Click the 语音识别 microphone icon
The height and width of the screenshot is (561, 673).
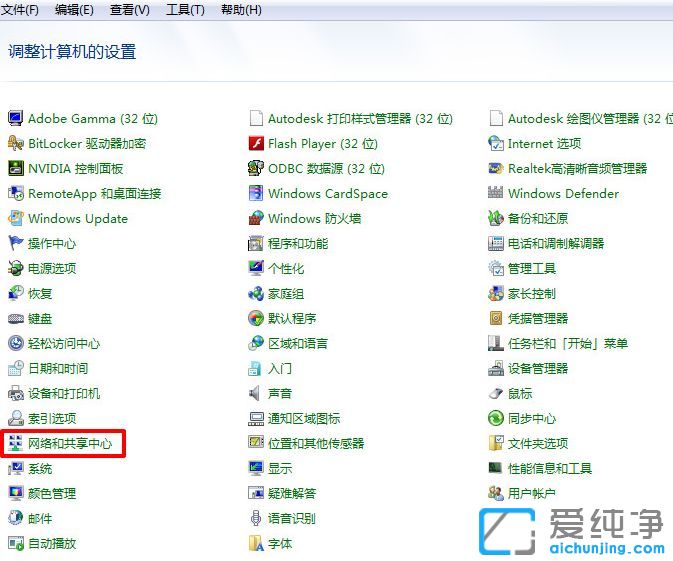click(x=256, y=518)
